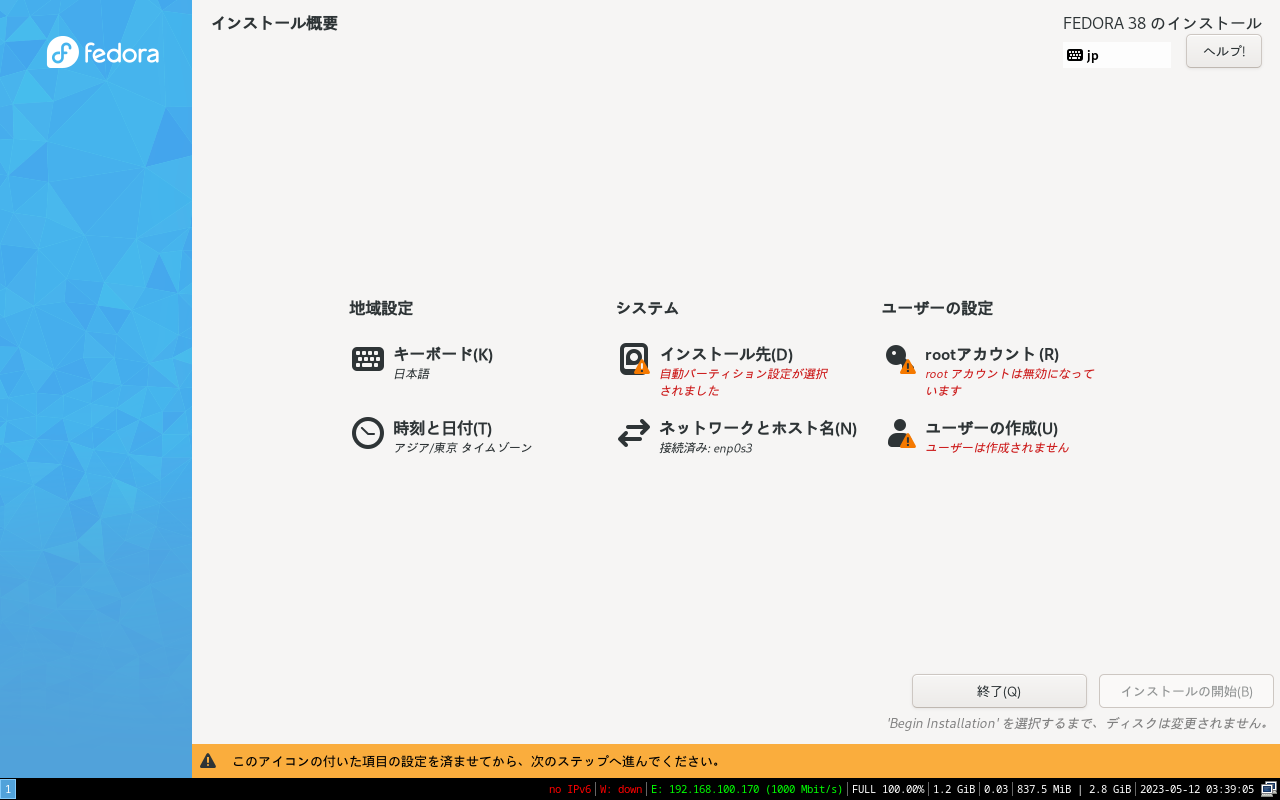Click the 1.2 GiB status entry
Screen dimensions: 1280x800
click(x=954, y=789)
